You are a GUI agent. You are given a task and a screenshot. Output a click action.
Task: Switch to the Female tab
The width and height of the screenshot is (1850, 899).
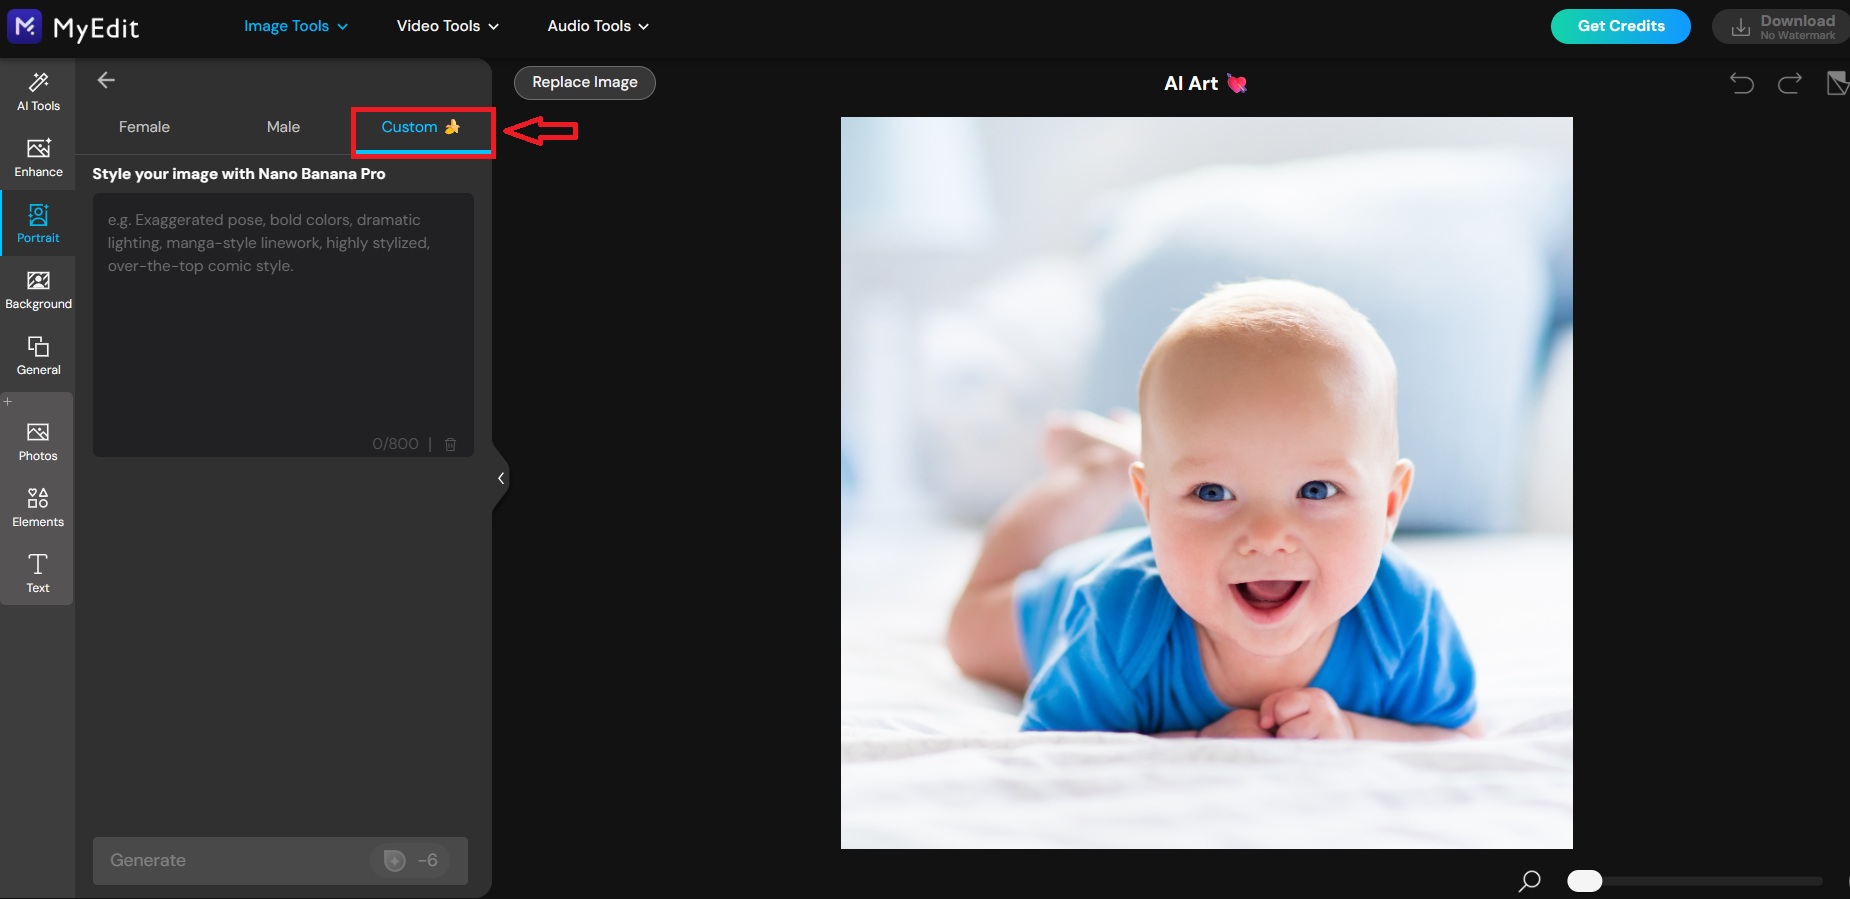(x=144, y=127)
